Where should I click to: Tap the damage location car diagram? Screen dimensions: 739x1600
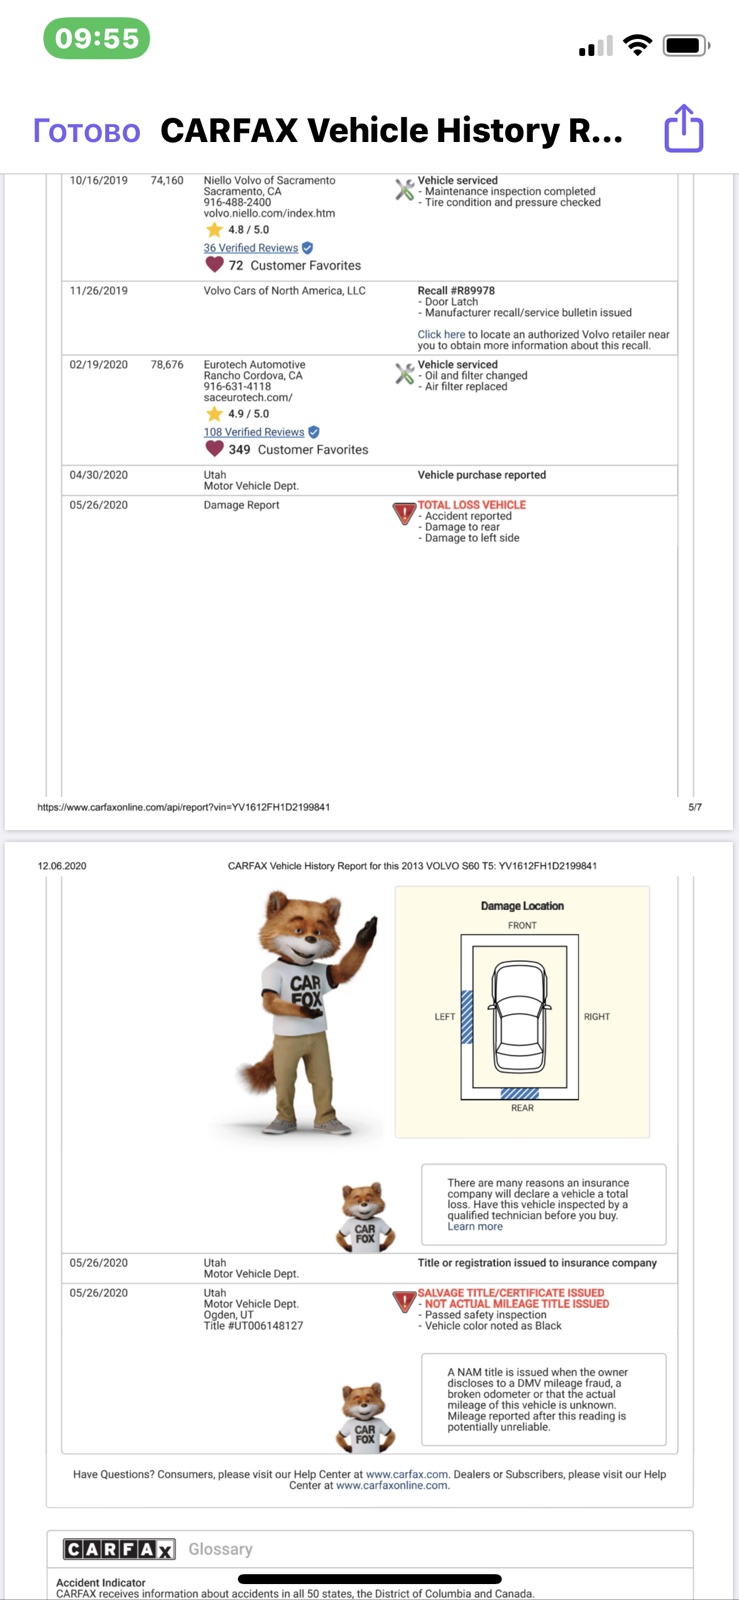click(x=520, y=1015)
